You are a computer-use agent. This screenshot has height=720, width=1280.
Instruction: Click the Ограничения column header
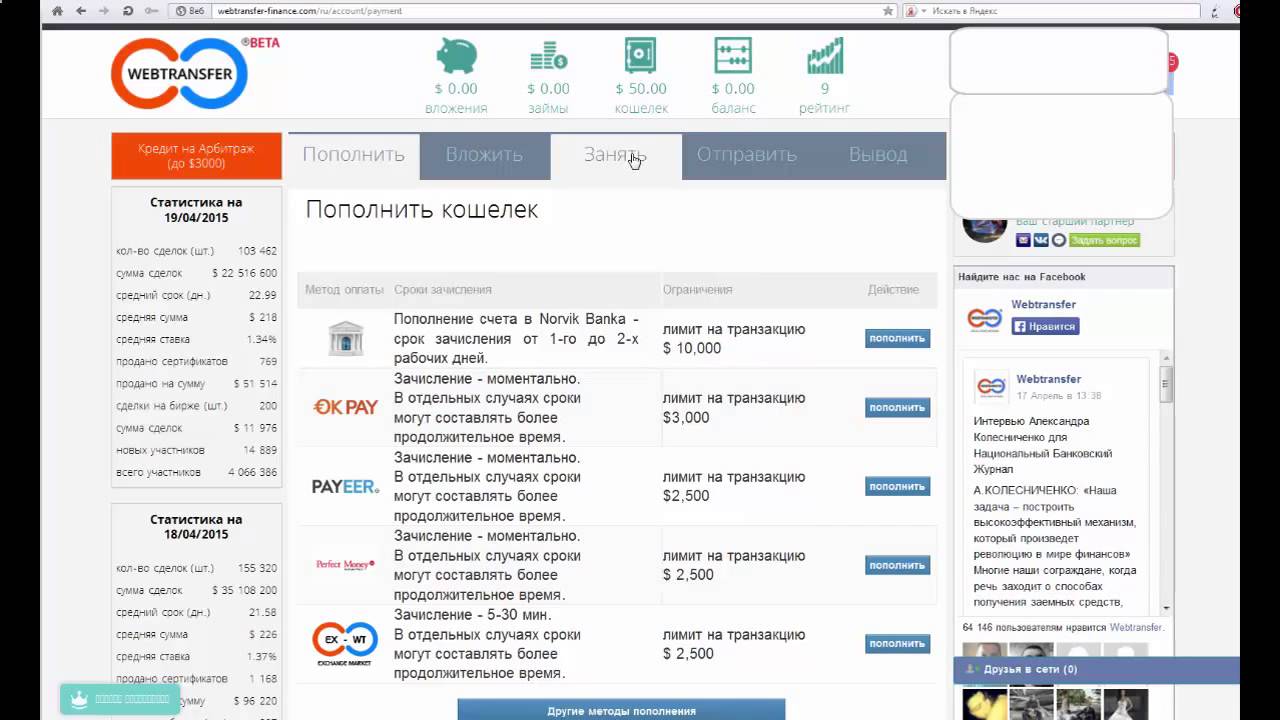coord(697,290)
